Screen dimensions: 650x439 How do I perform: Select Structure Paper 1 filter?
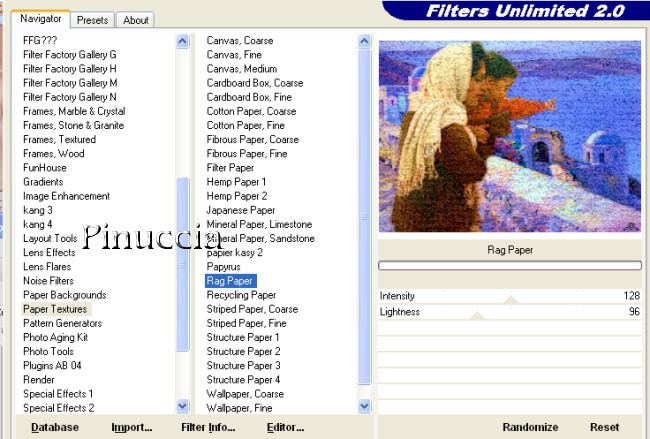[x=243, y=337]
